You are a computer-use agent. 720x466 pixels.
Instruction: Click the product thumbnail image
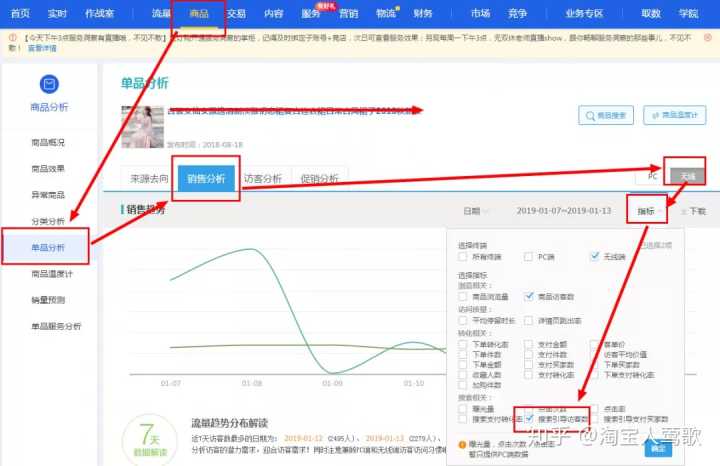click(141, 127)
